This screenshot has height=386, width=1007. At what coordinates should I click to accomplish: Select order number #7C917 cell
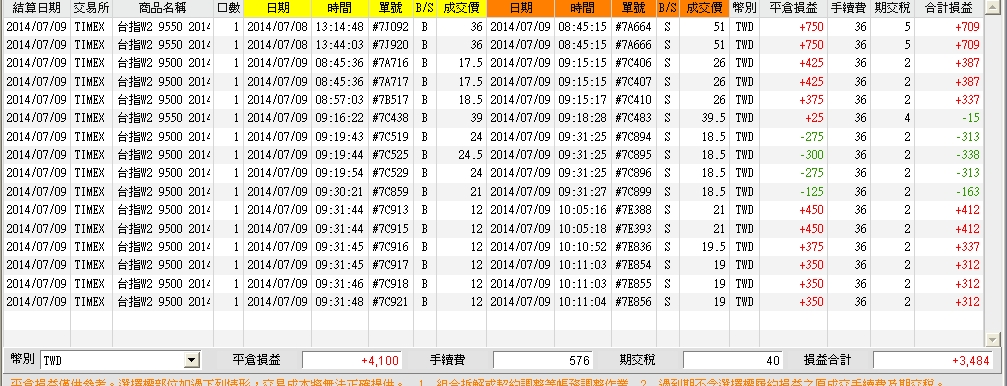pos(390,265)
